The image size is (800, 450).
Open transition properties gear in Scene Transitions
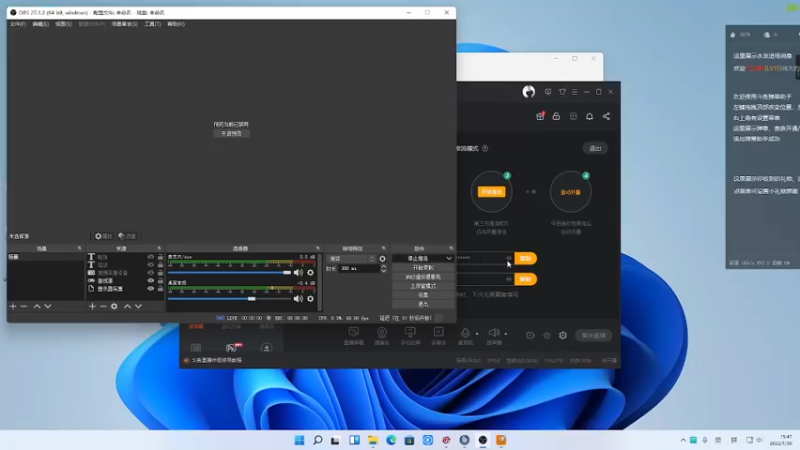pos(382,259)
